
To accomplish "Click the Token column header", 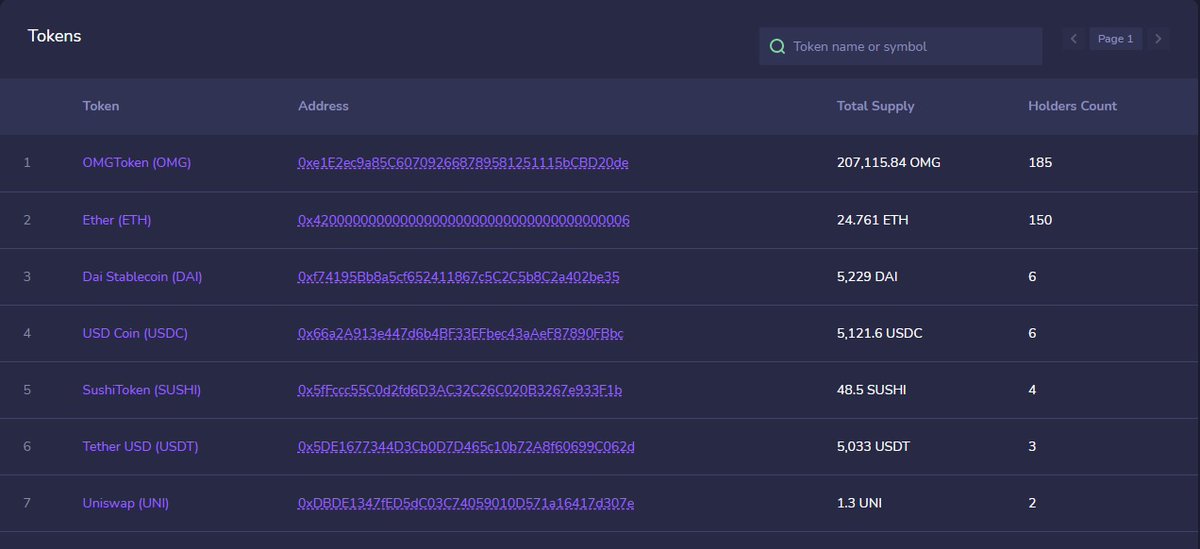I will [x=101, y=106].
